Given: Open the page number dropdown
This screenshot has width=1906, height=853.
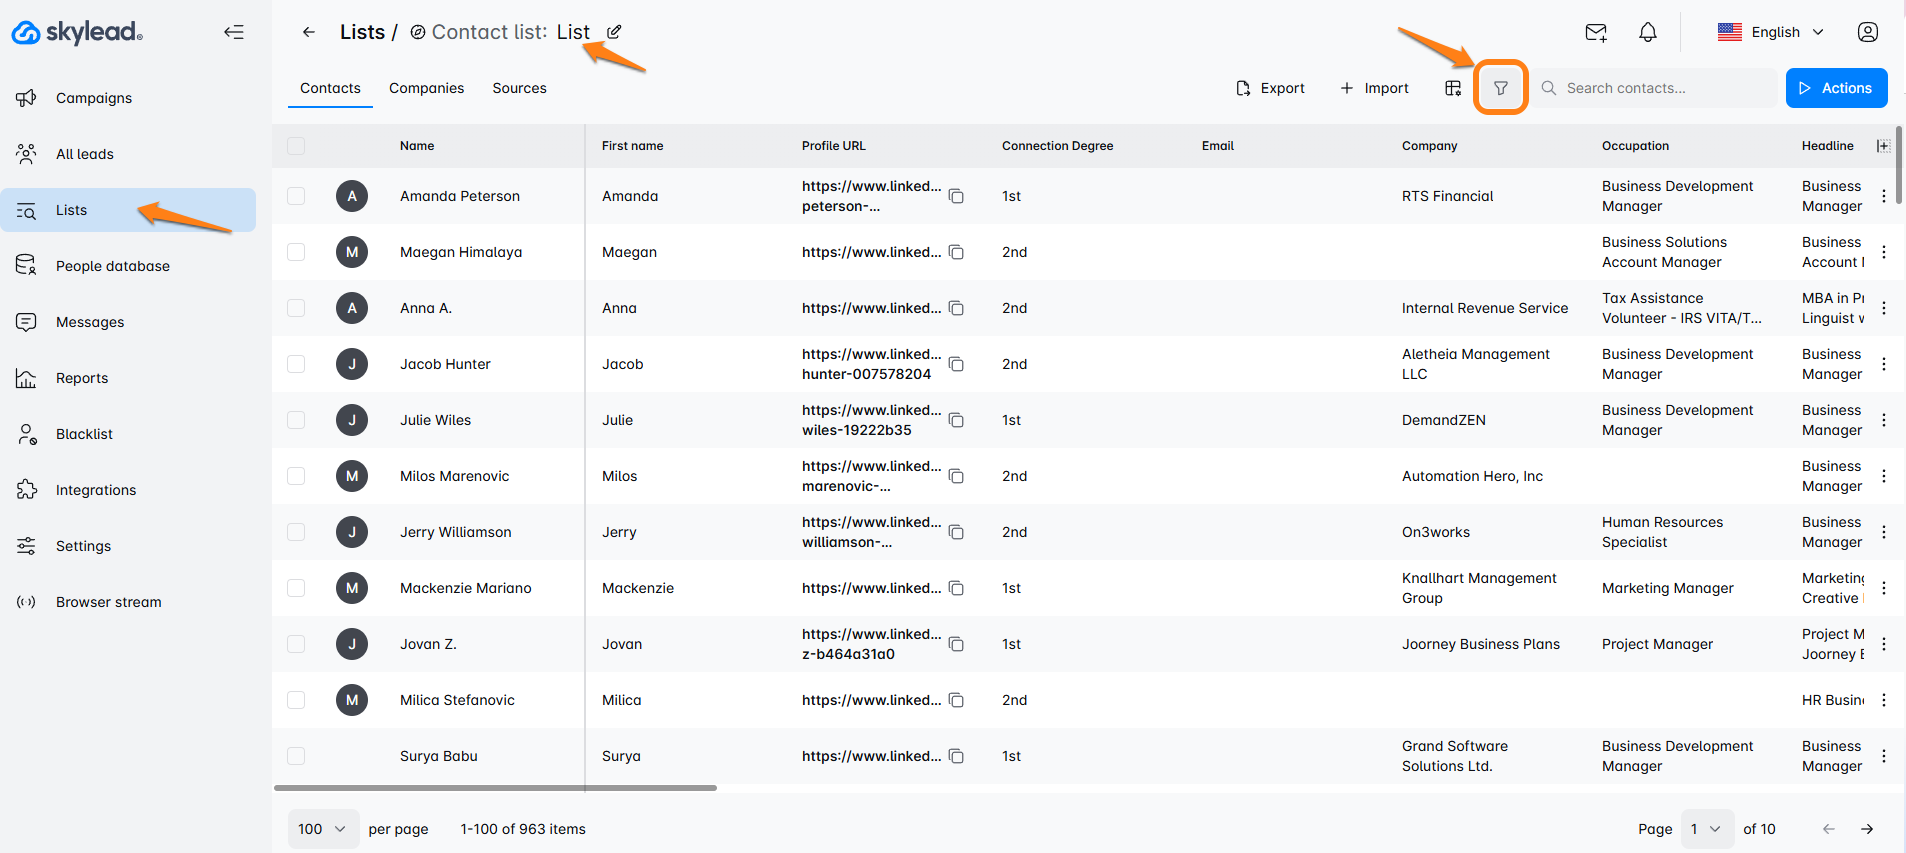Looking at the screenshot, I should click(1707, 829).
